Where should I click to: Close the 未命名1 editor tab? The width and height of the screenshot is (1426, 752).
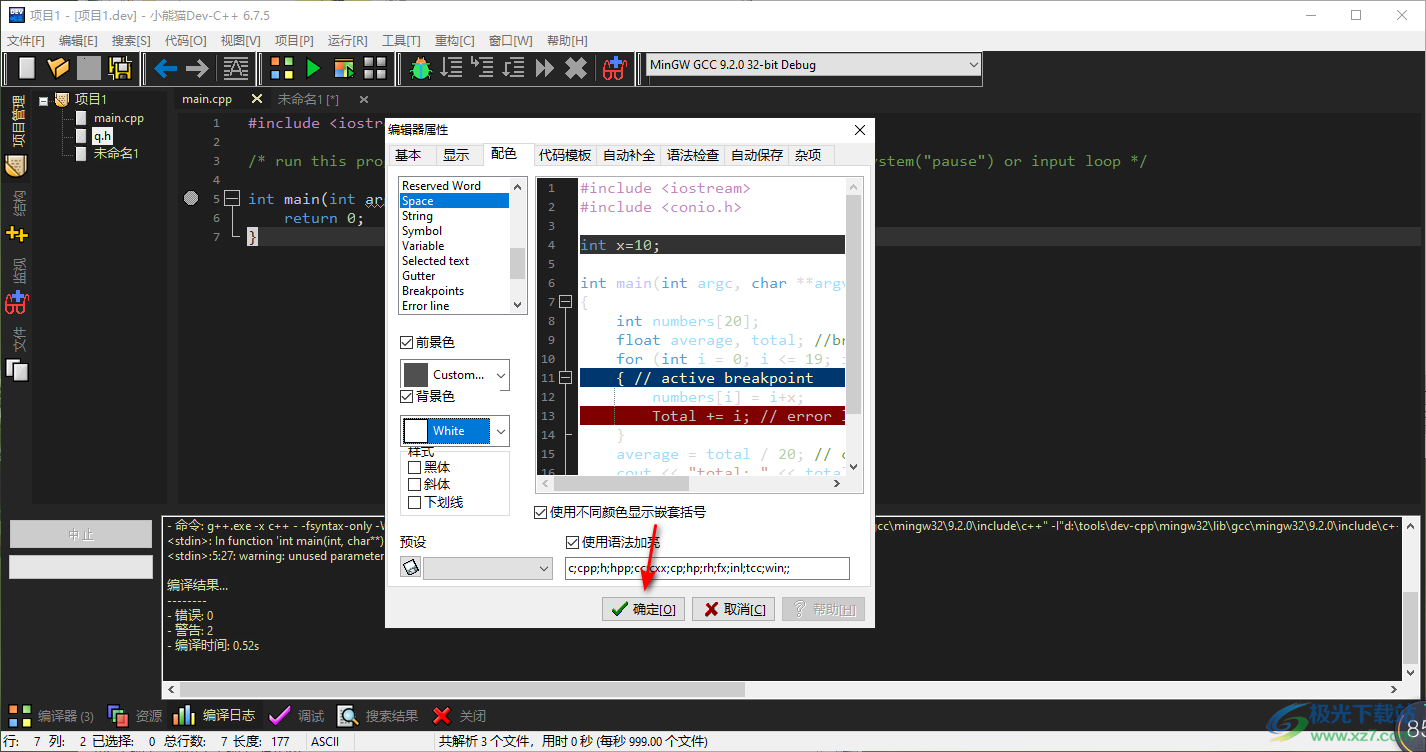click(364, 99)
